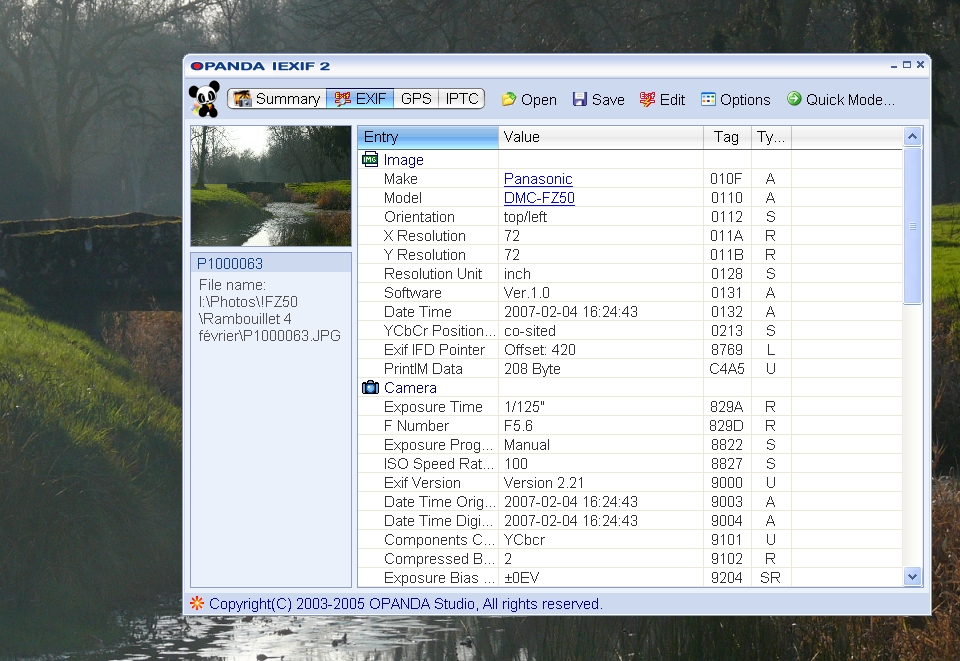The image size is (960, 661).
Task: Follow the Panasonic make link
Action: point(537,179)
